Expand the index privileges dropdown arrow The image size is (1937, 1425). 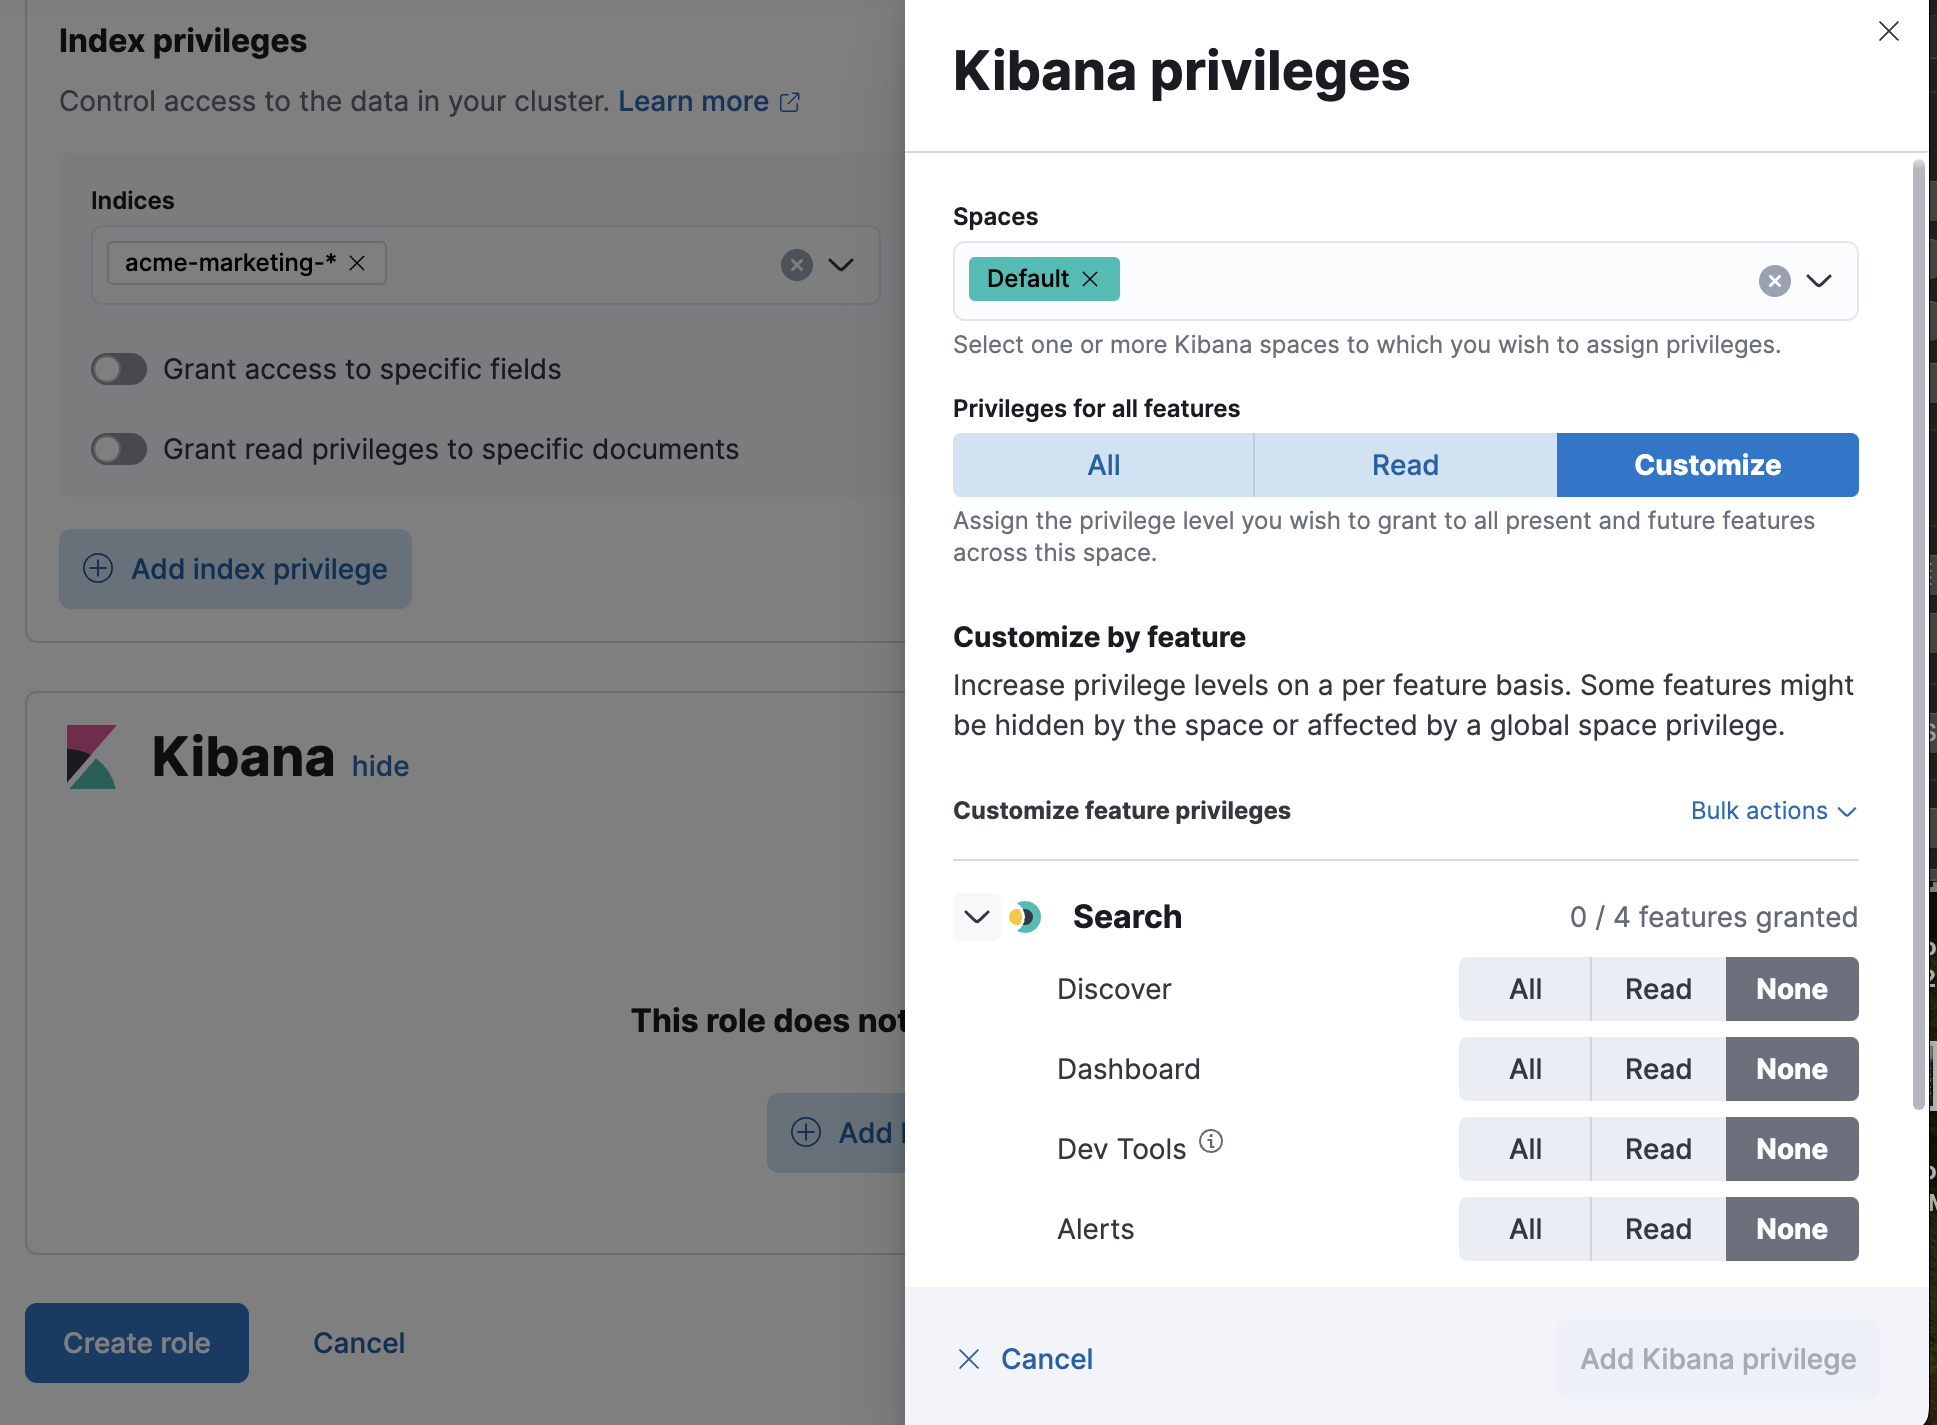coord(842,265)
